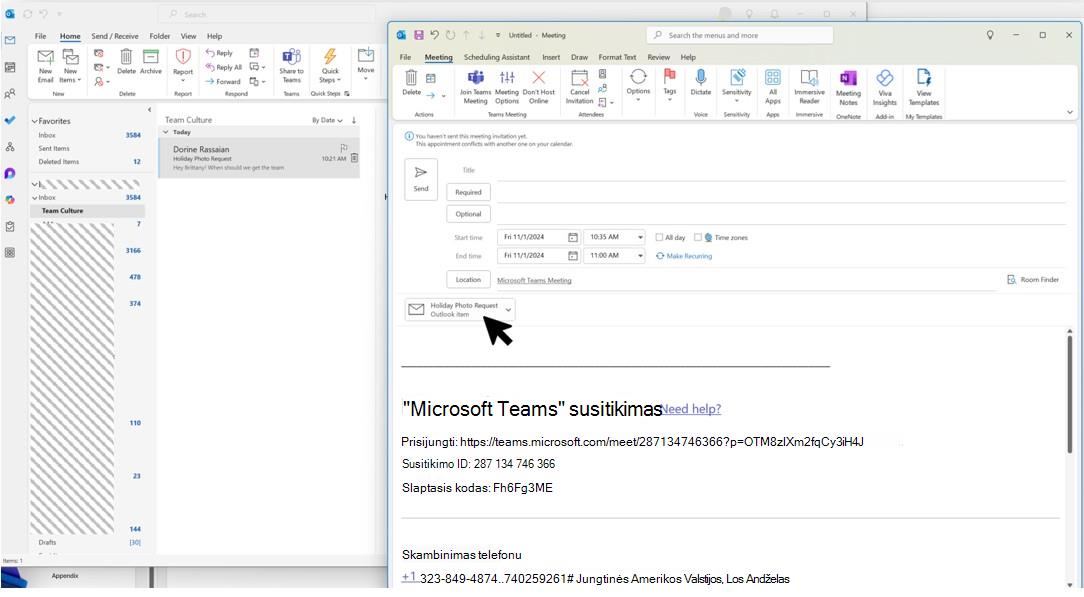Viewport: 1084px width, 597px height.
Task: Open Room Finder
Action: click(x=1033, y=279)
